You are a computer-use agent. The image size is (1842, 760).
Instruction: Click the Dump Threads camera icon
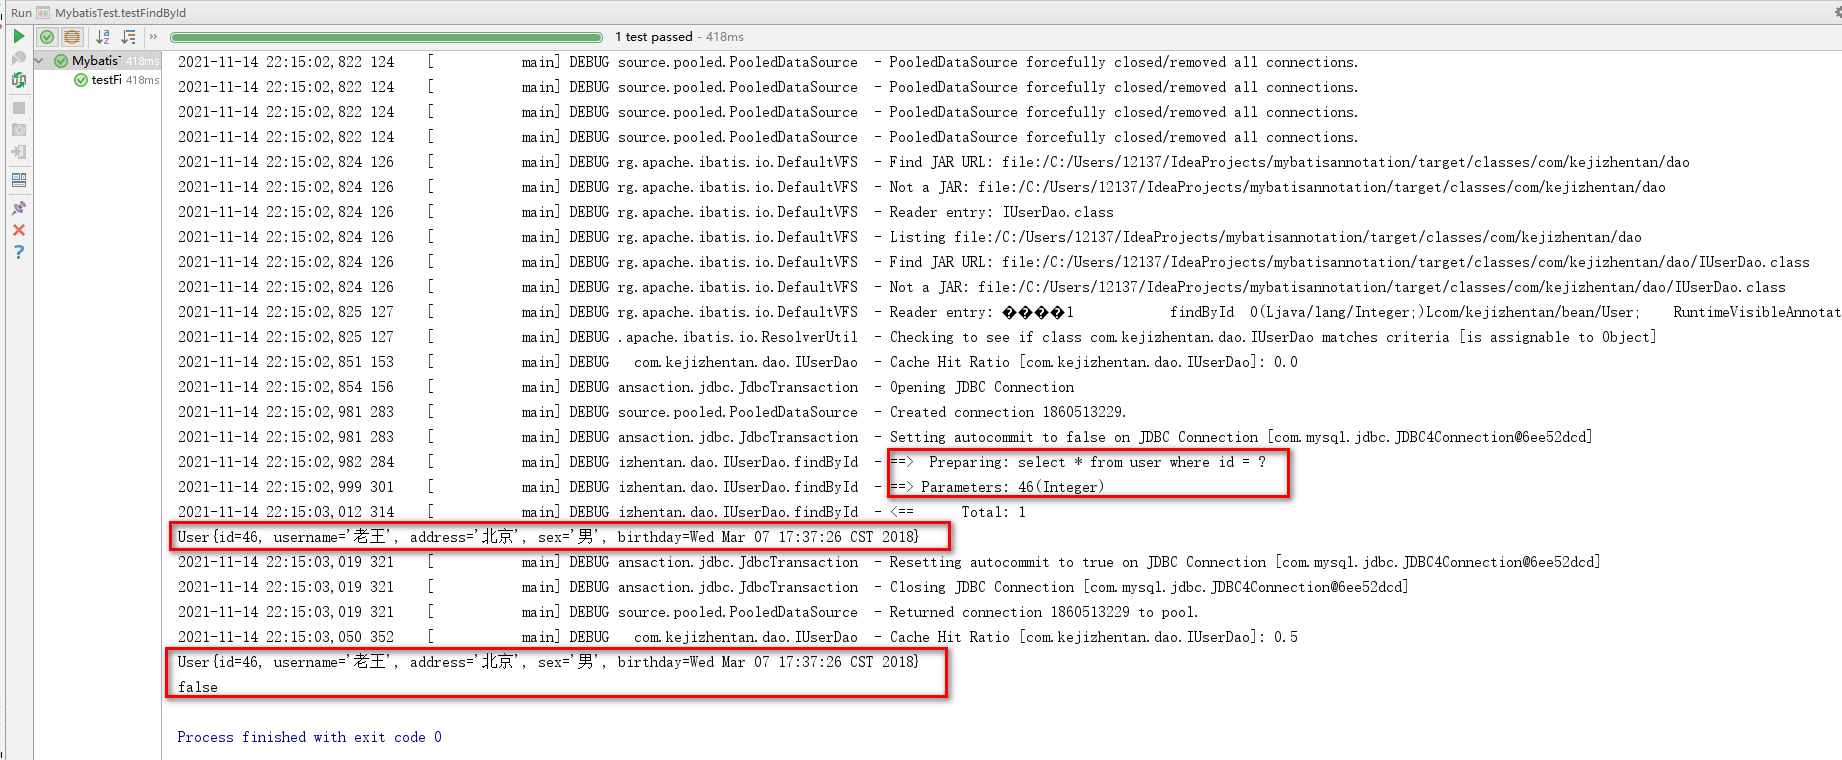19,130
